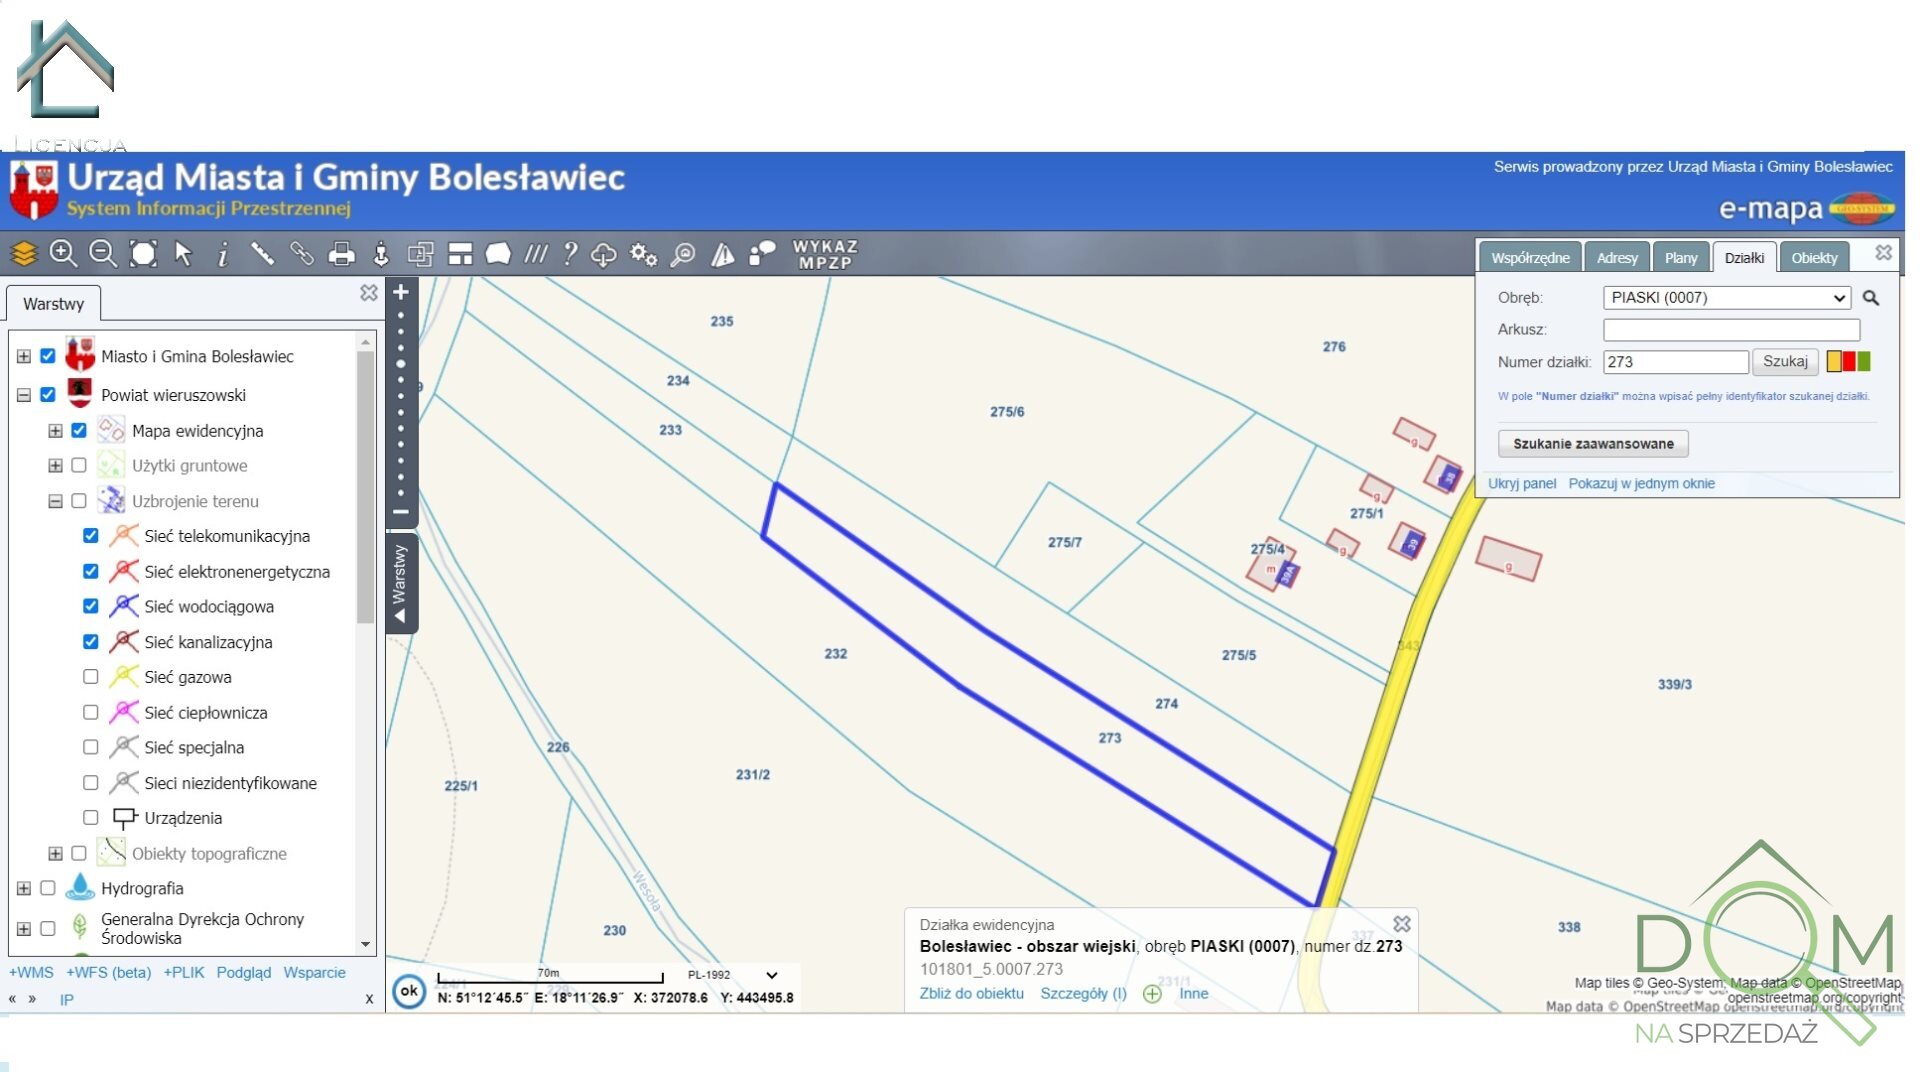
Task: Open the Obręb PIASKI (0007) dropdown
Action: click(1727, 298)
